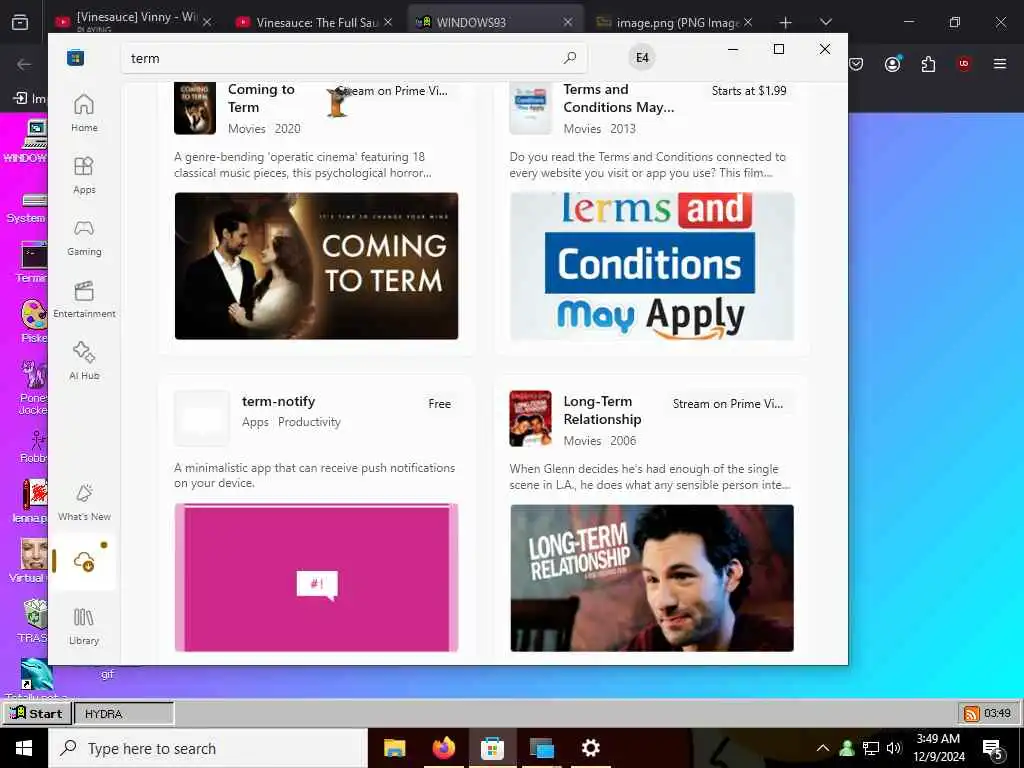The width and height of the screenshot is (1024, 768).
Task: Open the term-notify app title
Action: click(x=279, y=401)
